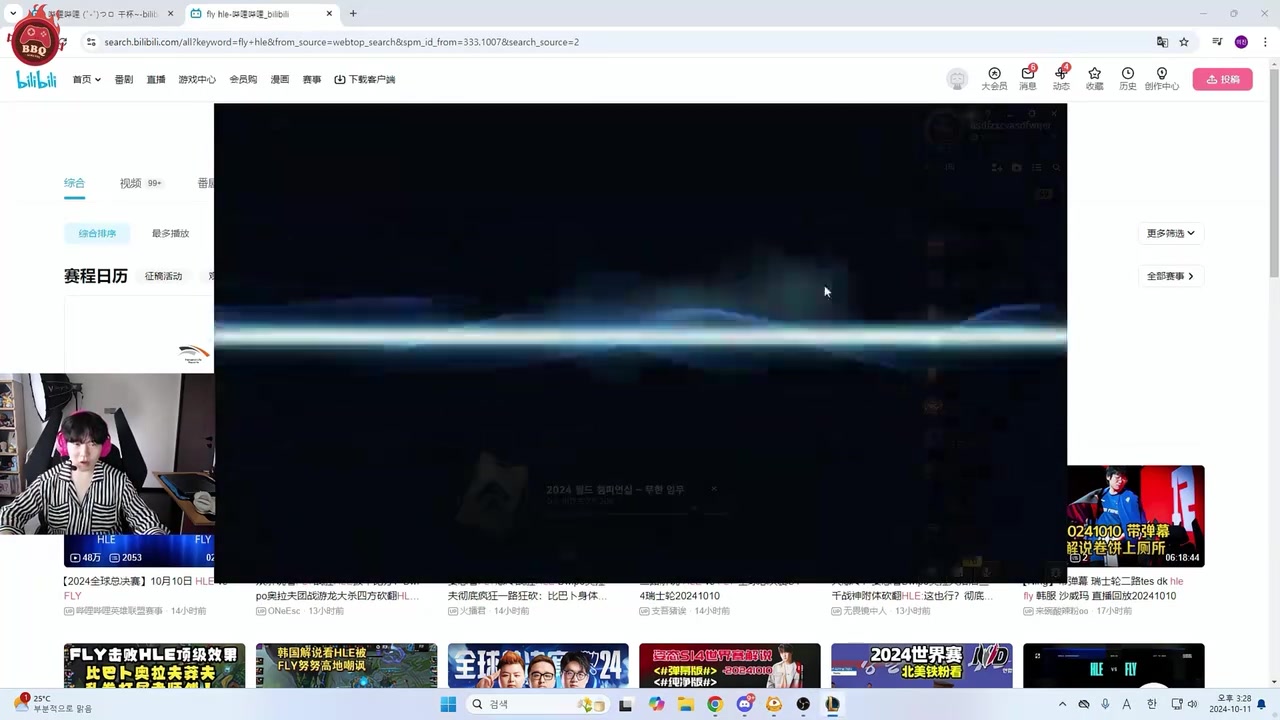This screenshot has height=720, width=1280.
Task: Open the volume speaker tray icon
Action: coord(1192,704)
